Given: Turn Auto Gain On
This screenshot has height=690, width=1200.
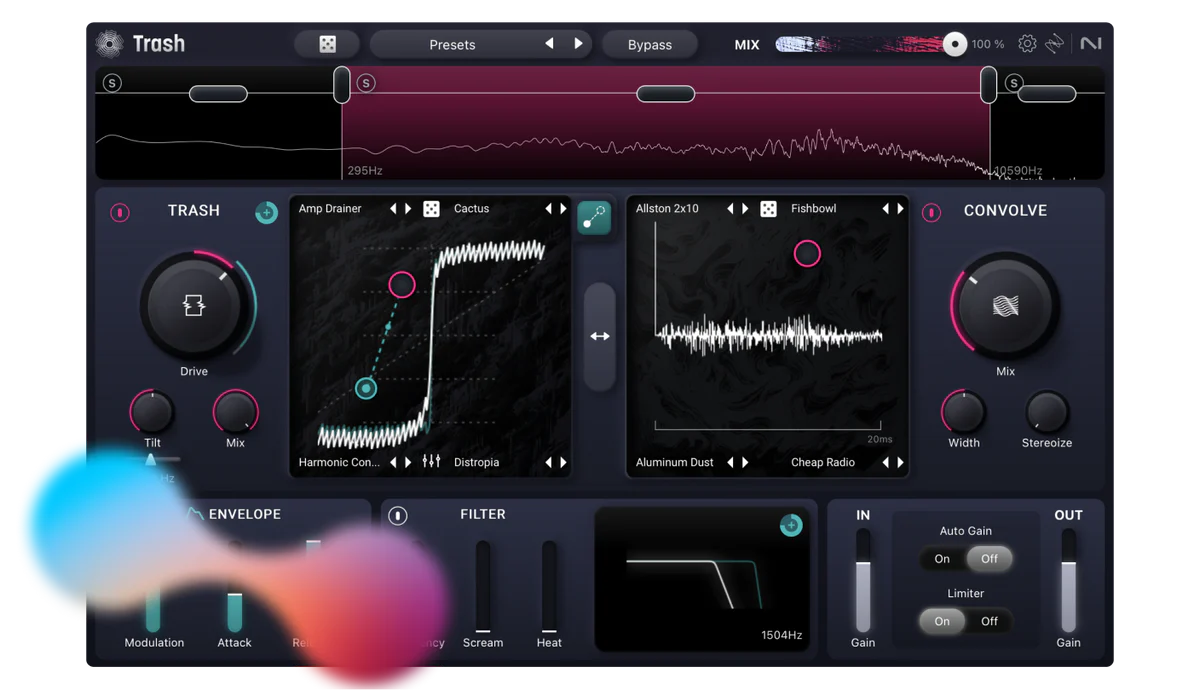Looking at the screenshot, I should [942, 559].
